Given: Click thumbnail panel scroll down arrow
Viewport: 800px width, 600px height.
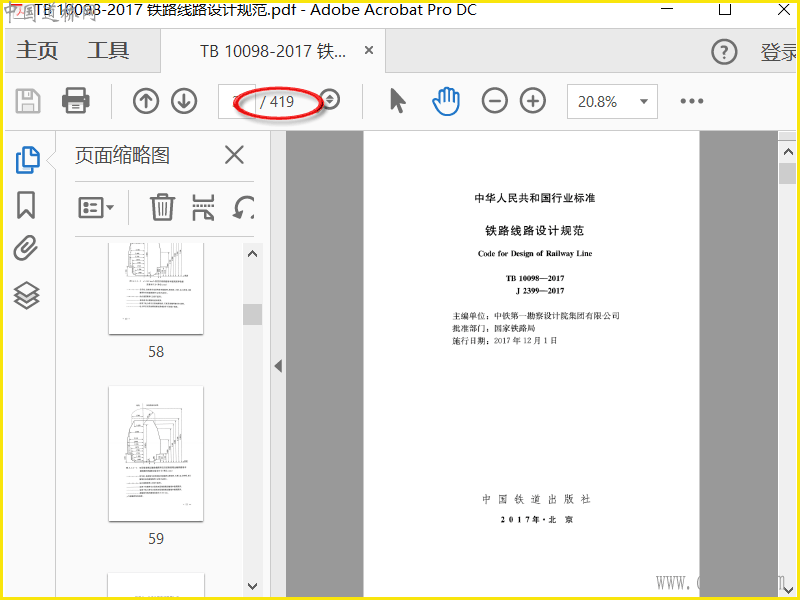Looking at the screenshot, I should (x=252, y=586).
